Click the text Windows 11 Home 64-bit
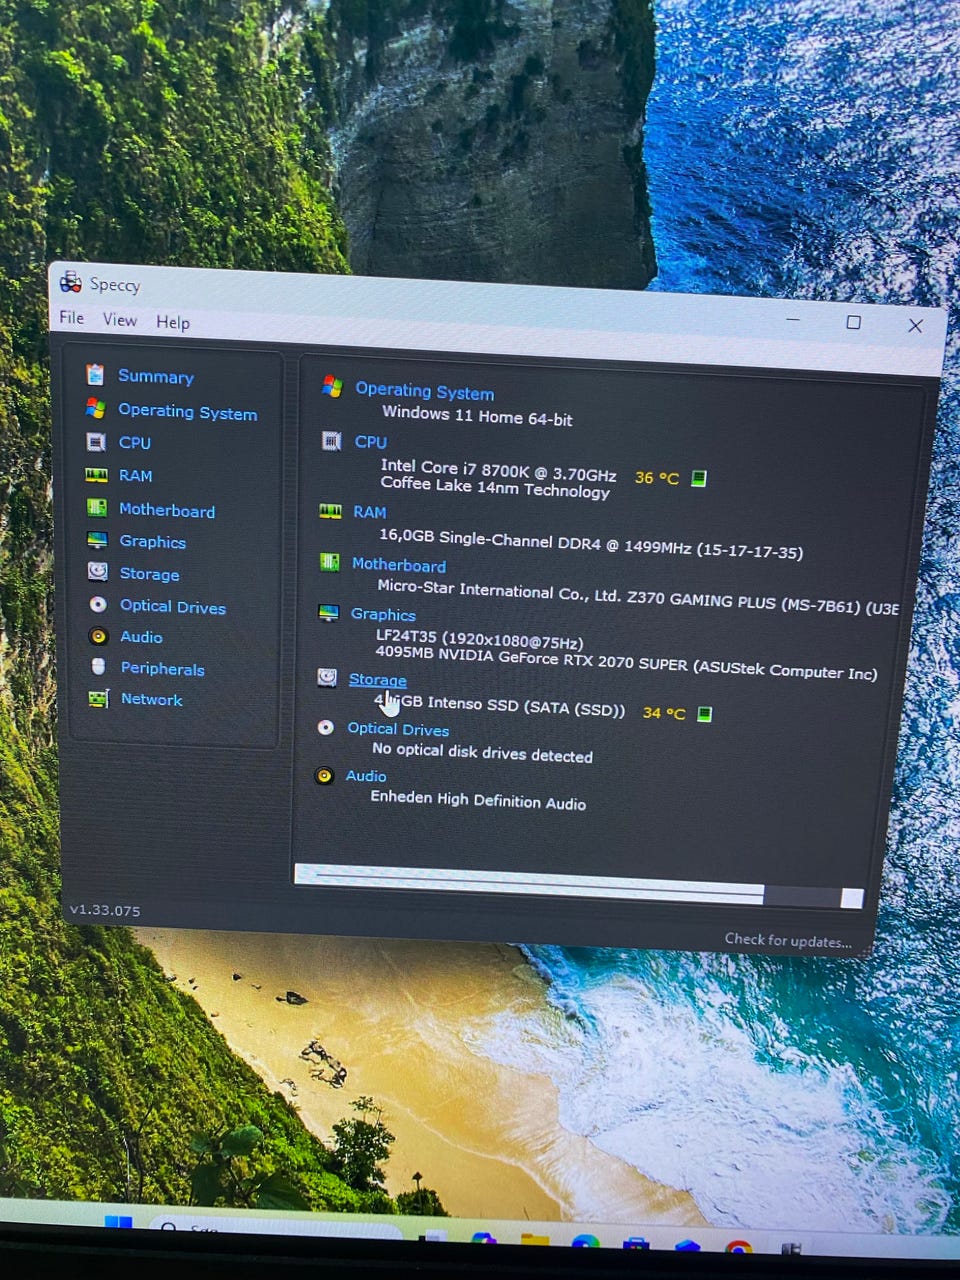960x1280 pixels. coord(477,416)
